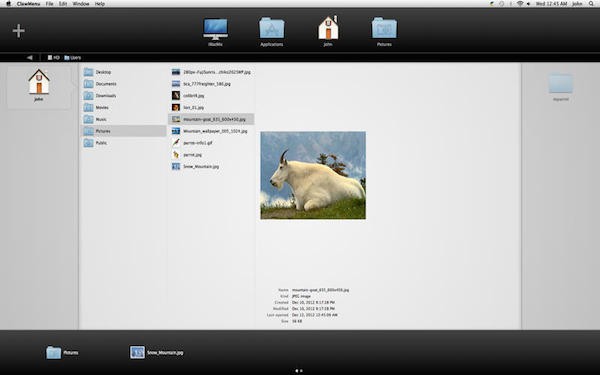This screenshot has height=375, width=600.
Task: Click the back arrow in path bar
Action: [29, 58]
